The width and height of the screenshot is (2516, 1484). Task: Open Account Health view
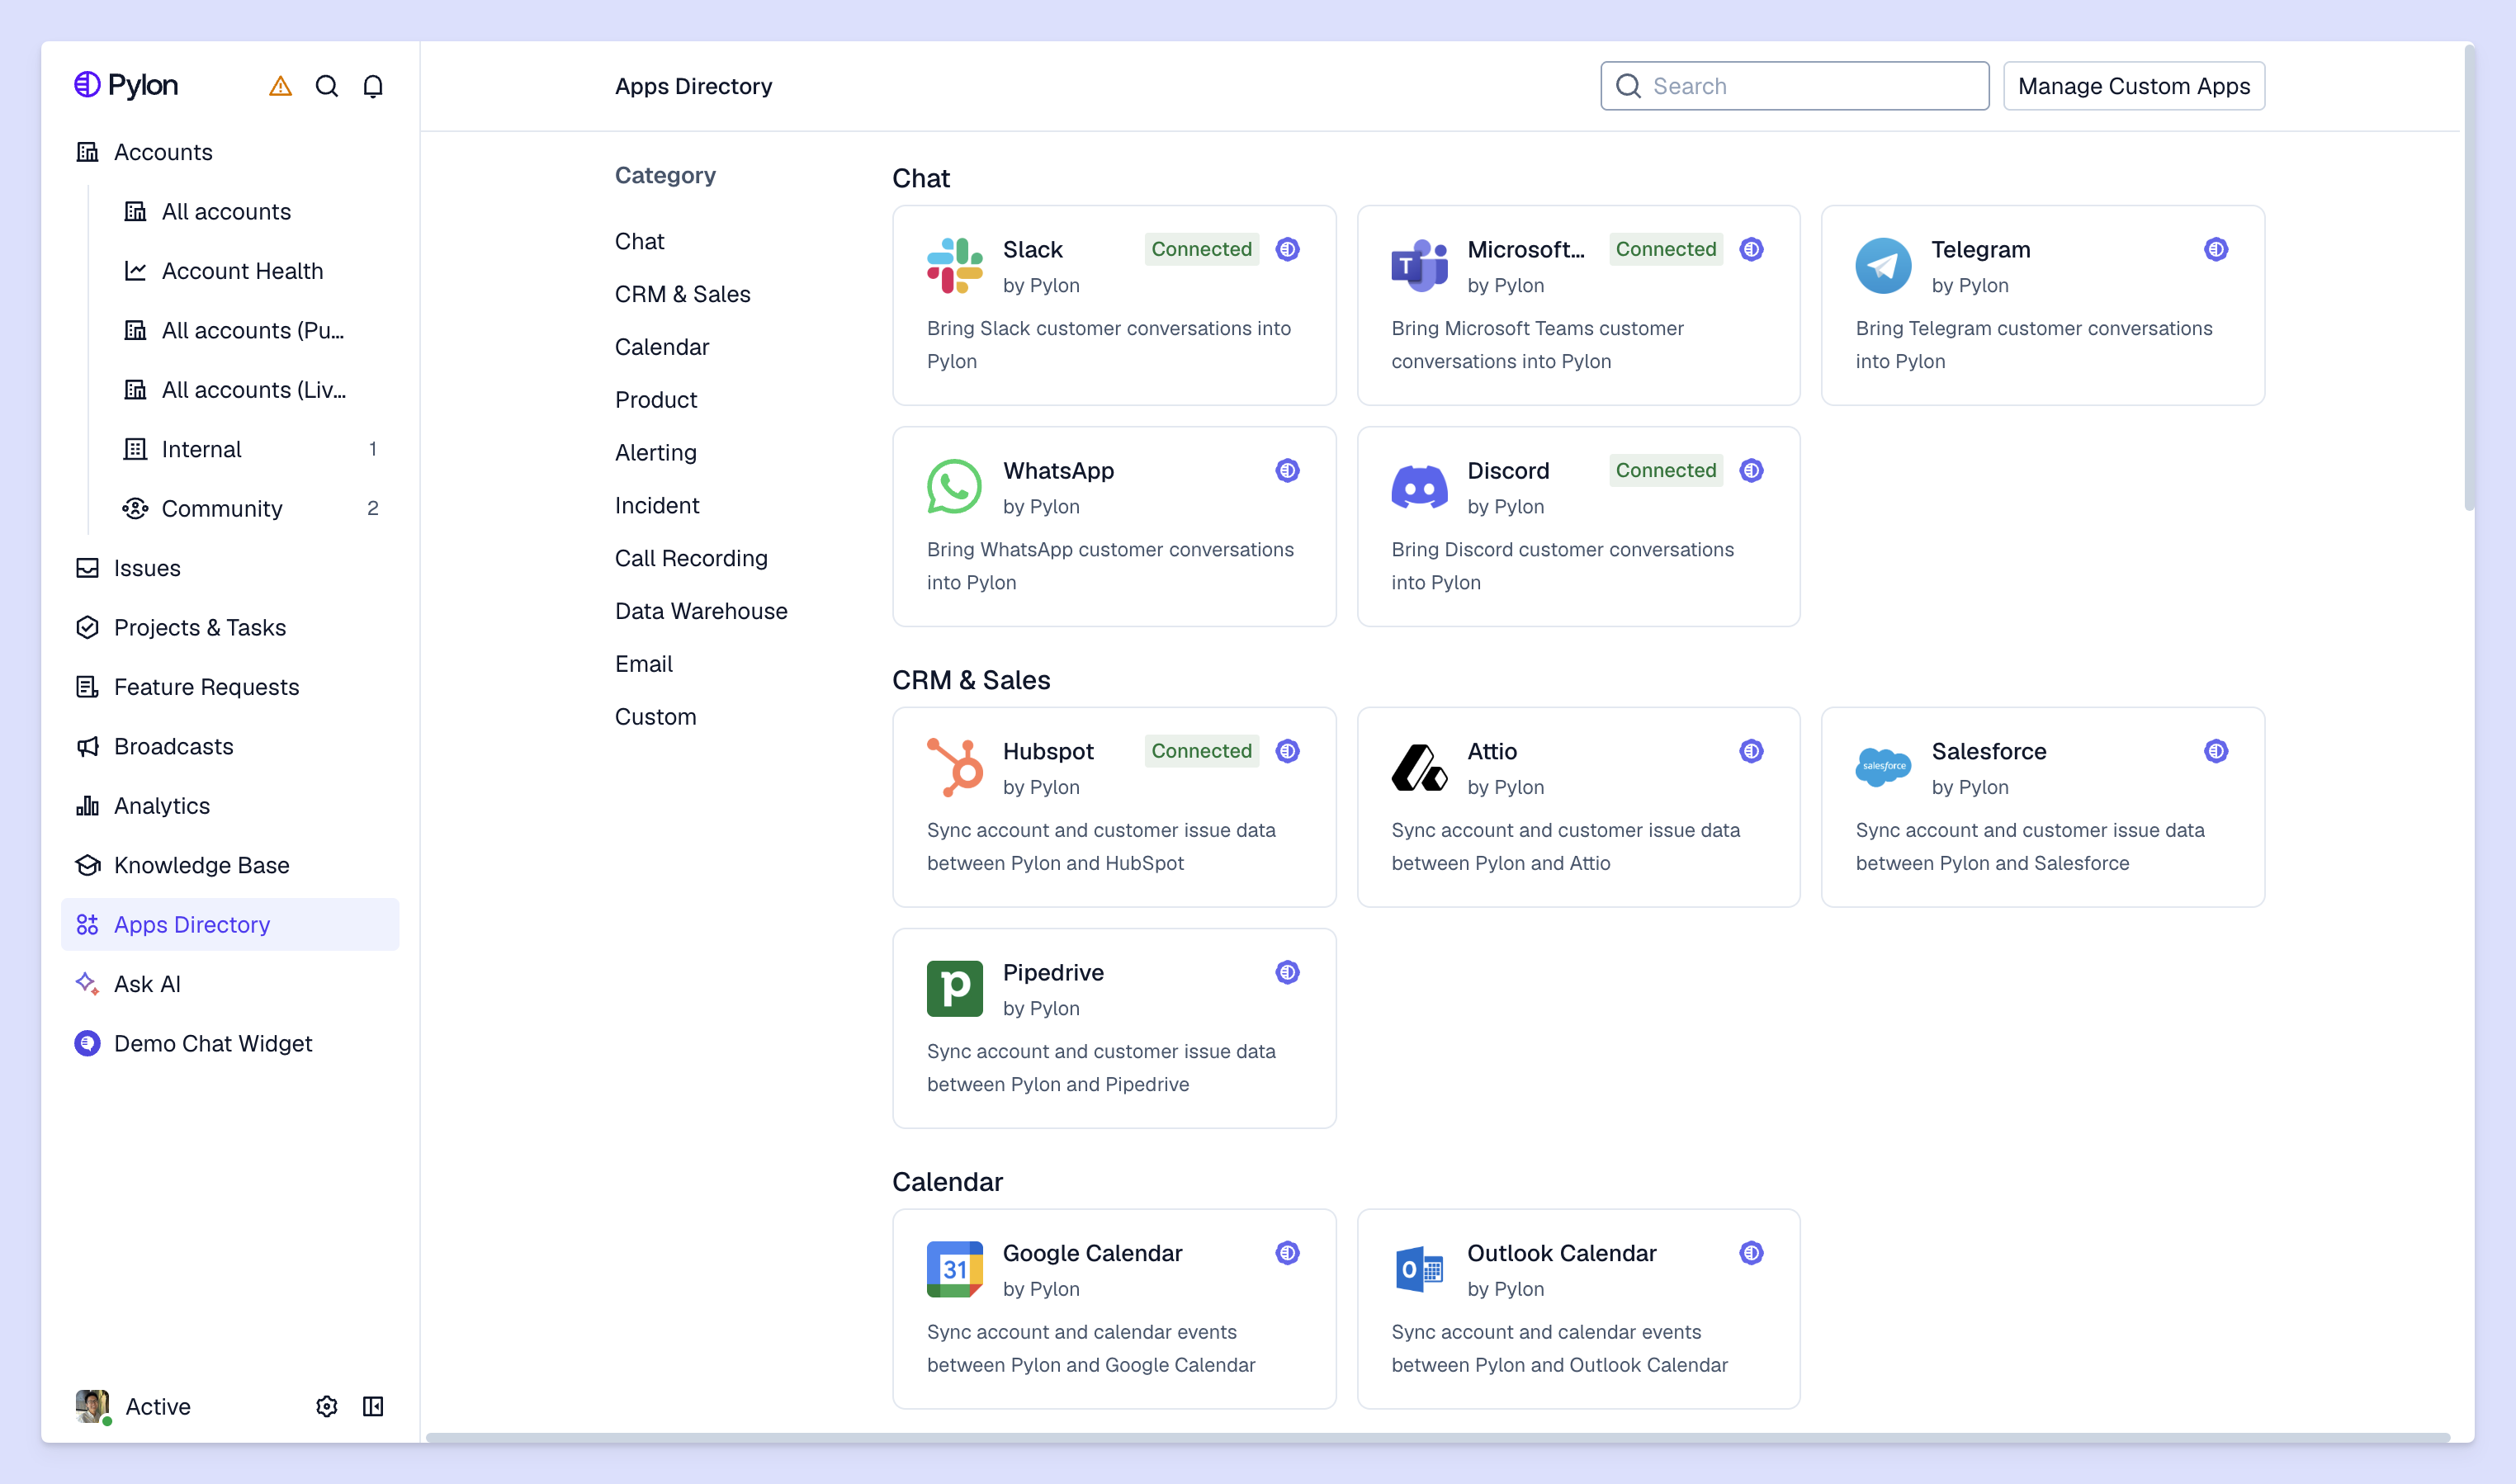click(254, 271)
